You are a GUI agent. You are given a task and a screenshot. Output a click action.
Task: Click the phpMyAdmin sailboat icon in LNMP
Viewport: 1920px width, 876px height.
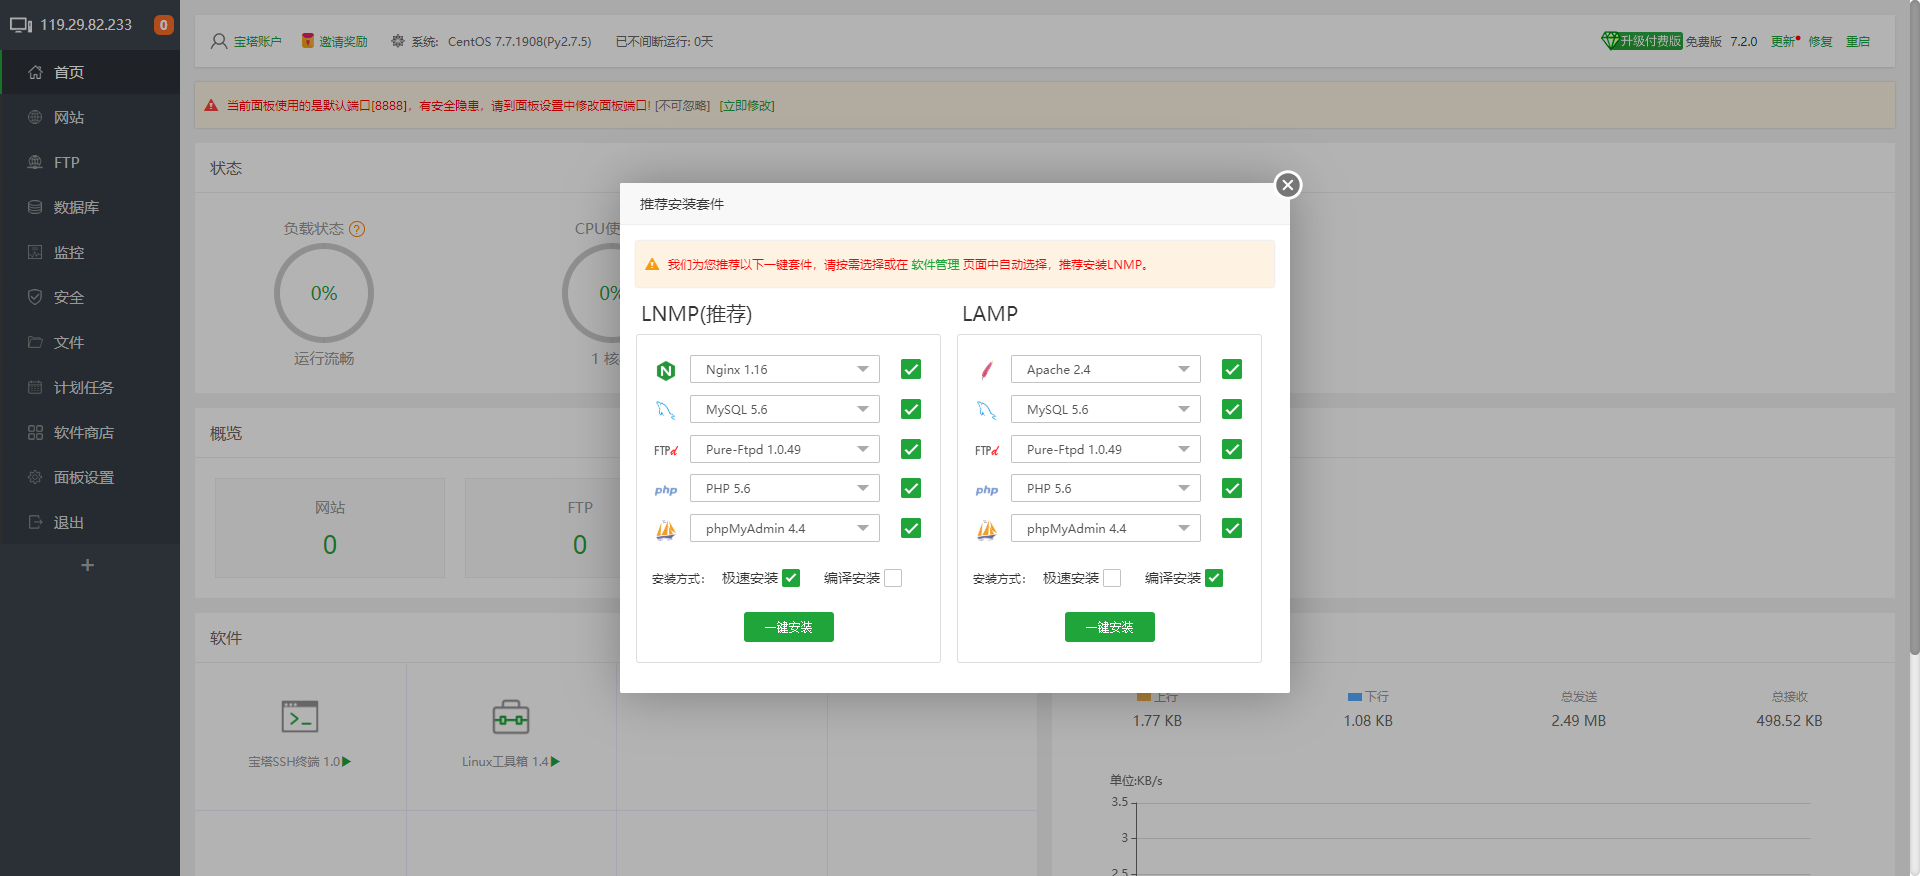(666, 530)
